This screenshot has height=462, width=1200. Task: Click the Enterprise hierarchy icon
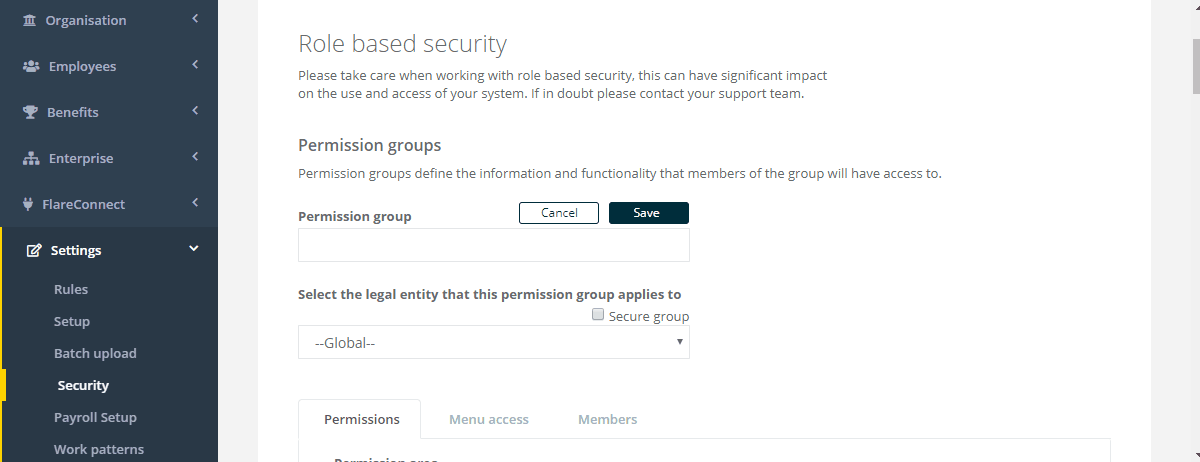pos(30,158)
